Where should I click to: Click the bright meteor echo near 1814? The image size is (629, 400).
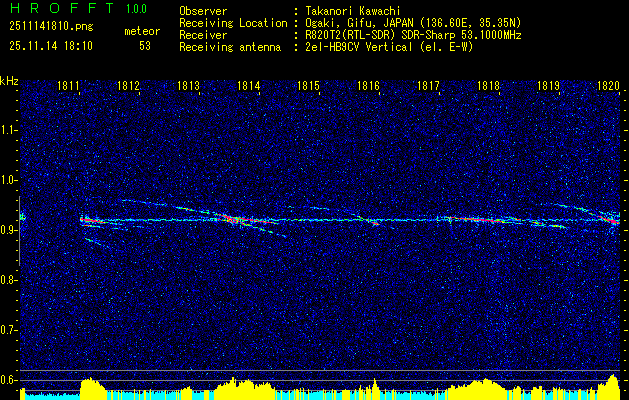(236, 219)
